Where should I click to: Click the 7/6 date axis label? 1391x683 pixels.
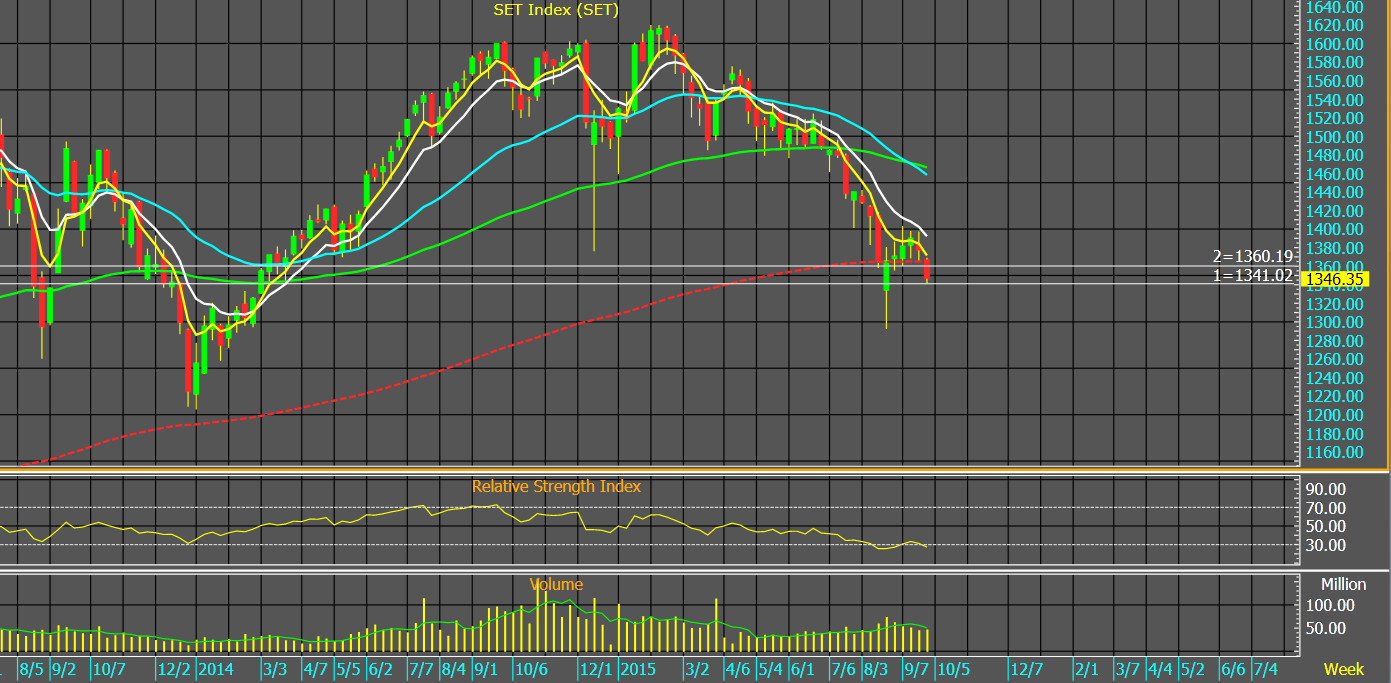point(843,668)
